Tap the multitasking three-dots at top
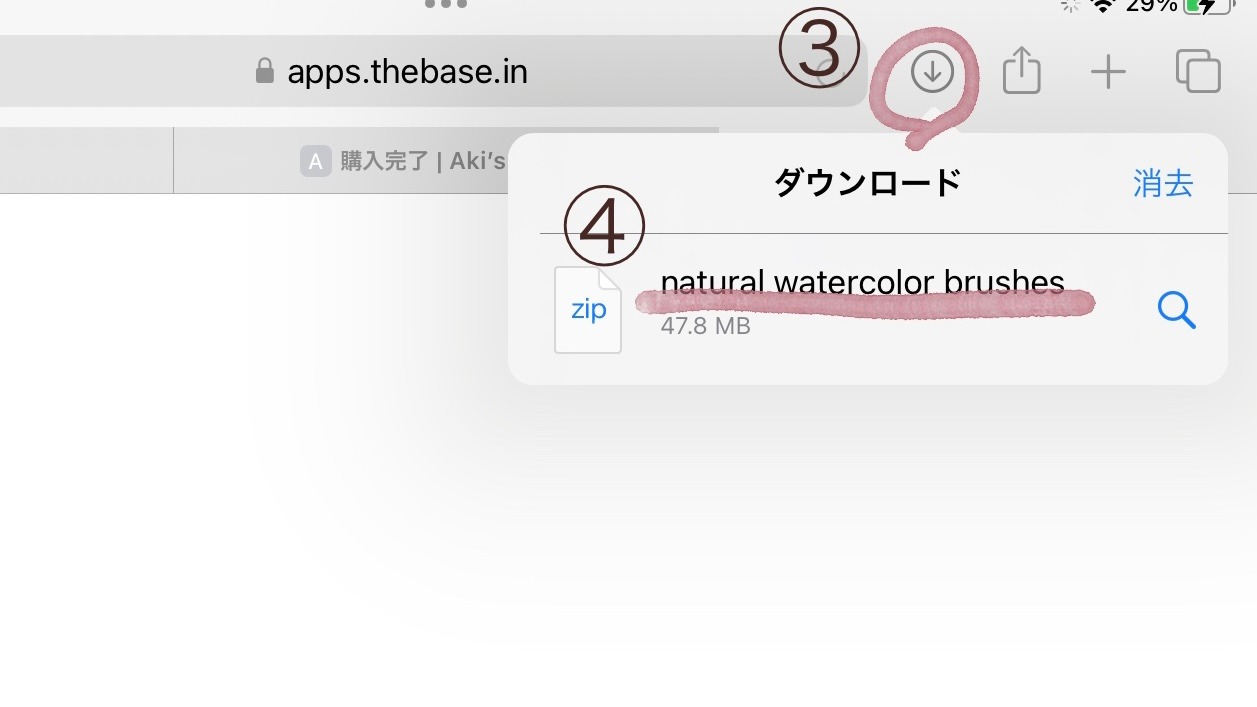The width and height of the screenshot is (1257, 707). (x=445, y=5)
